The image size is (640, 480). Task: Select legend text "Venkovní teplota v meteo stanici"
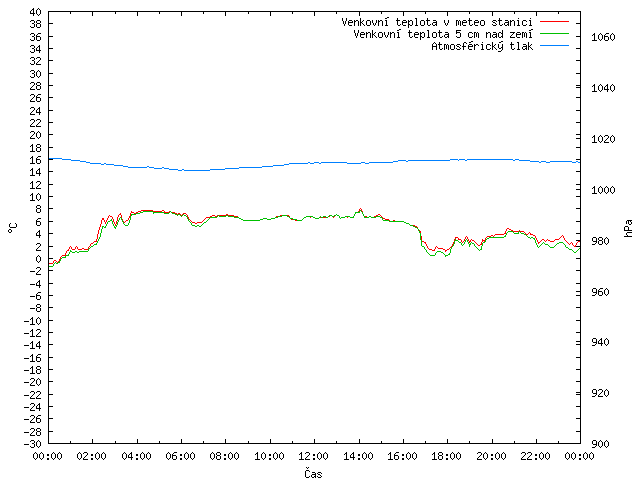coord(437,22)
